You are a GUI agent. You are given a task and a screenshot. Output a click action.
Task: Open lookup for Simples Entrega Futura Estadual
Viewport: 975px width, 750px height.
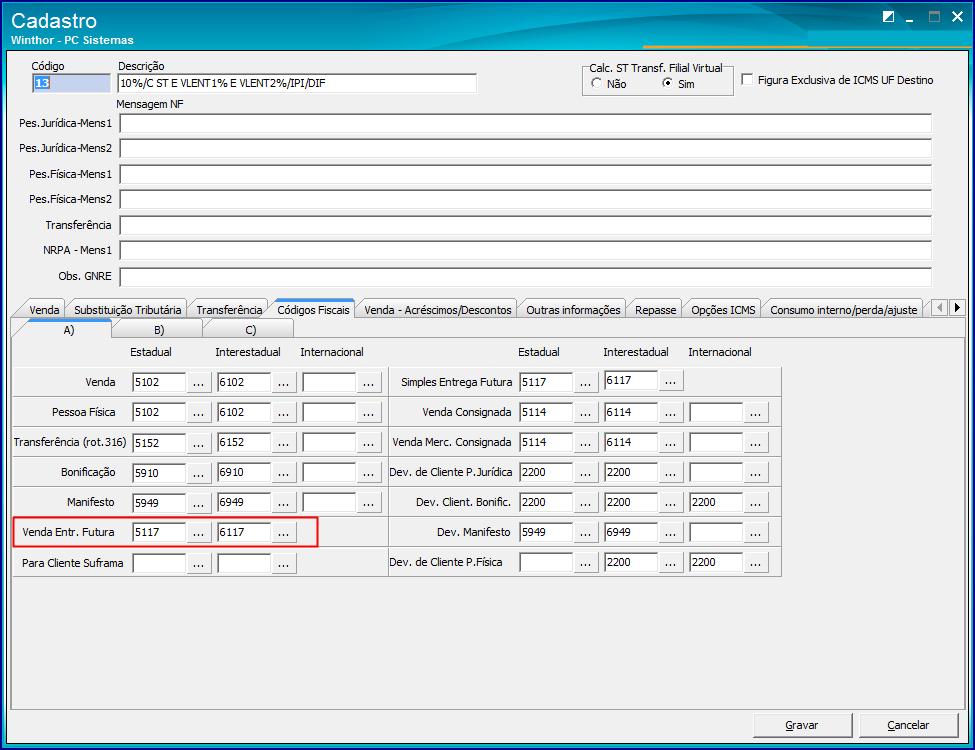click(x=585, y=382)
